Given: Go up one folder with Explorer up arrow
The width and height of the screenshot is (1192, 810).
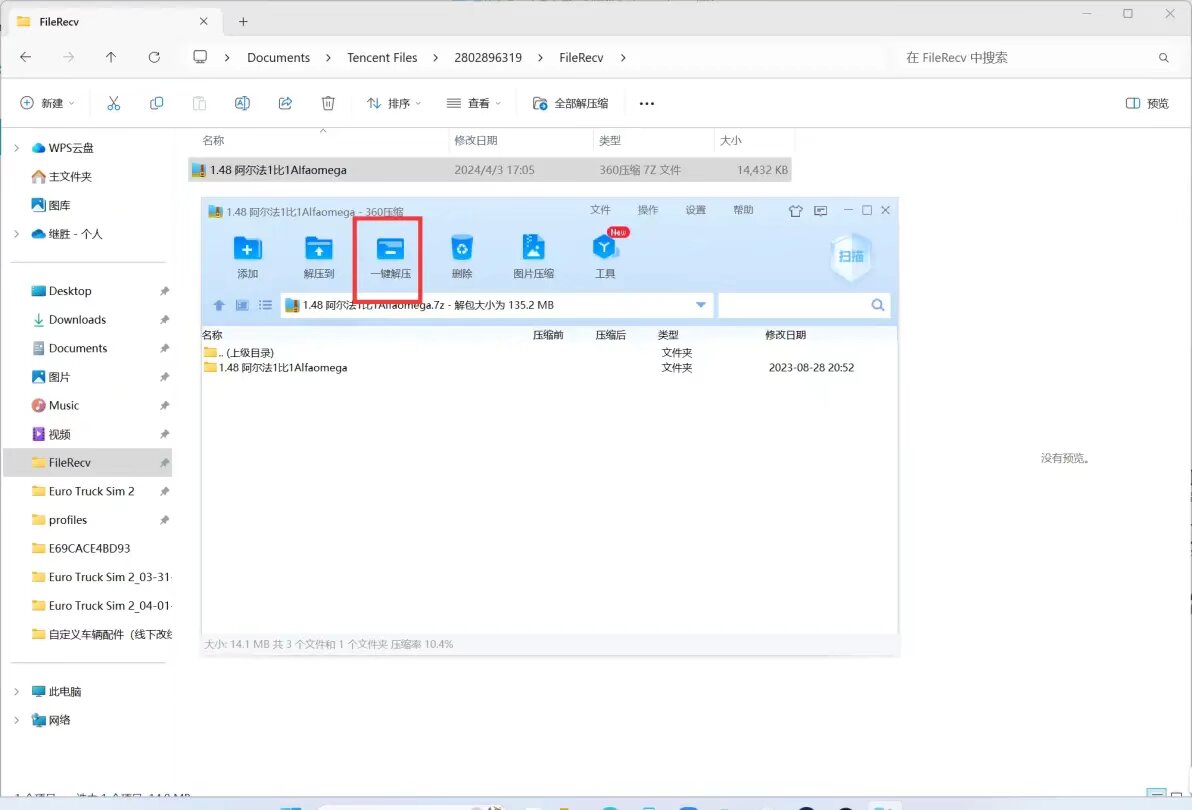Looking at the screenshot, I should pyautogui.click(x=111, y=57).
